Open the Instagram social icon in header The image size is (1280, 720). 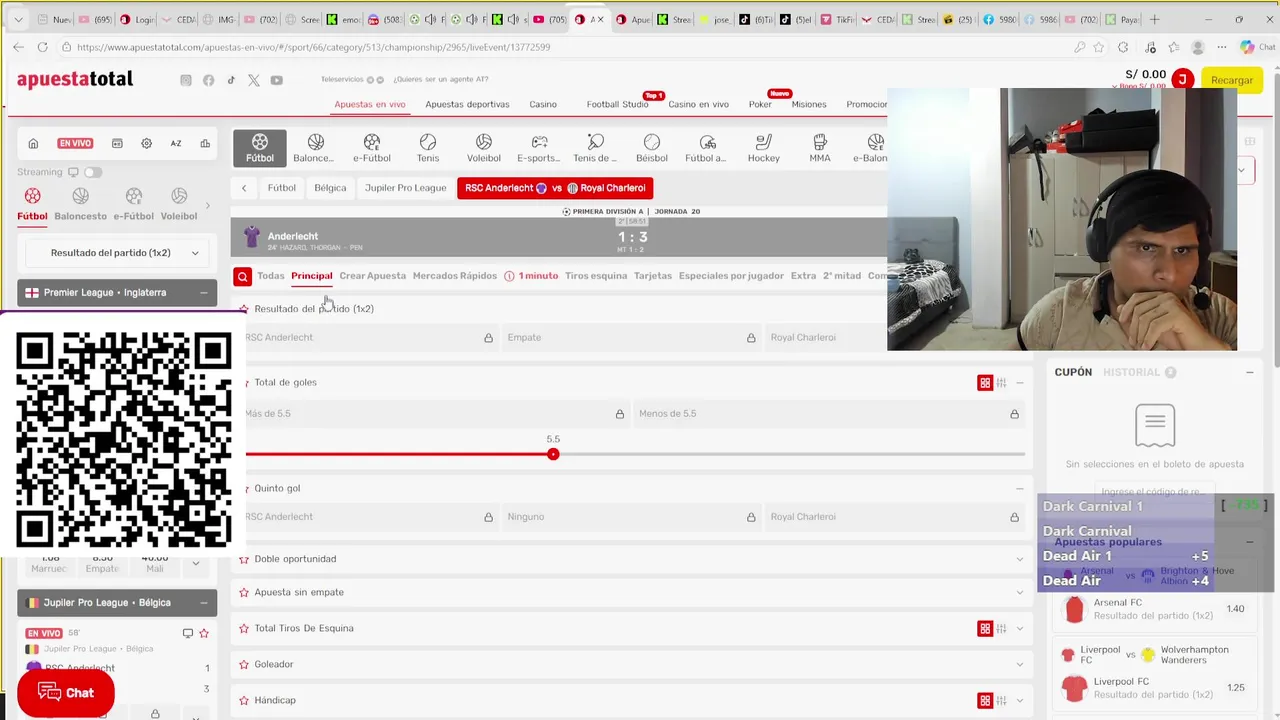185,80
